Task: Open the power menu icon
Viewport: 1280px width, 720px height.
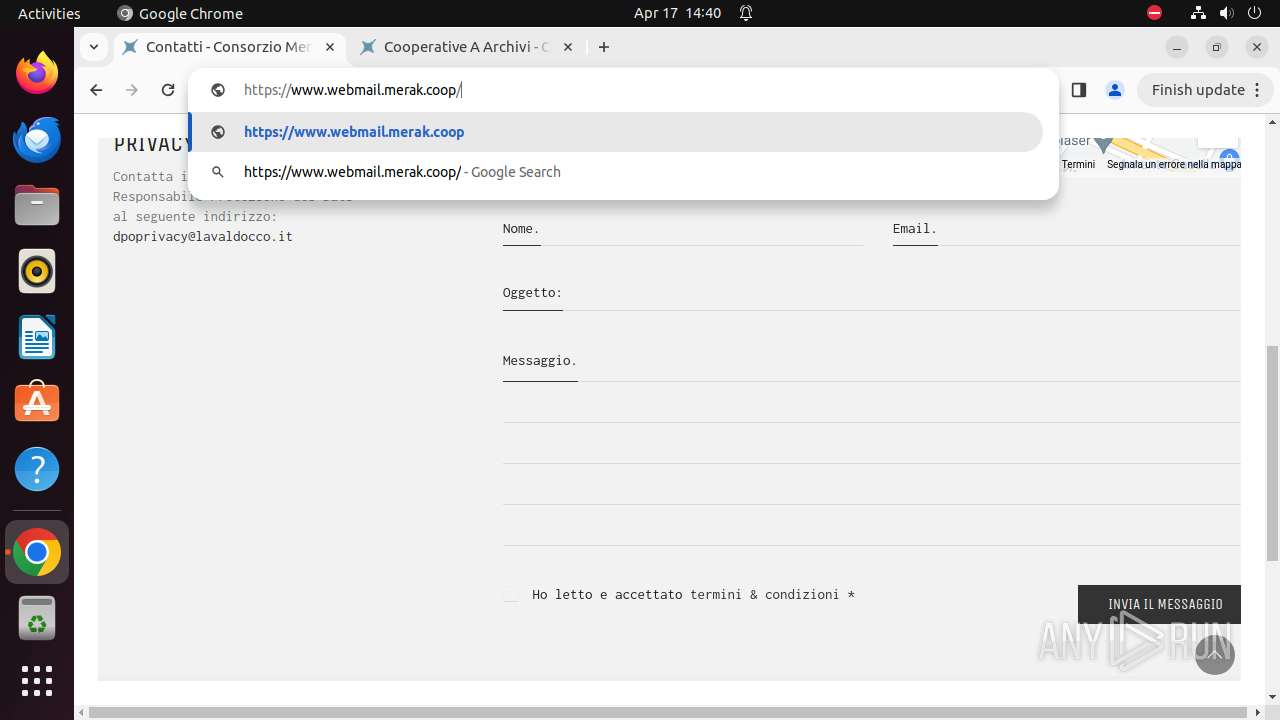Action: [1255, 13]
